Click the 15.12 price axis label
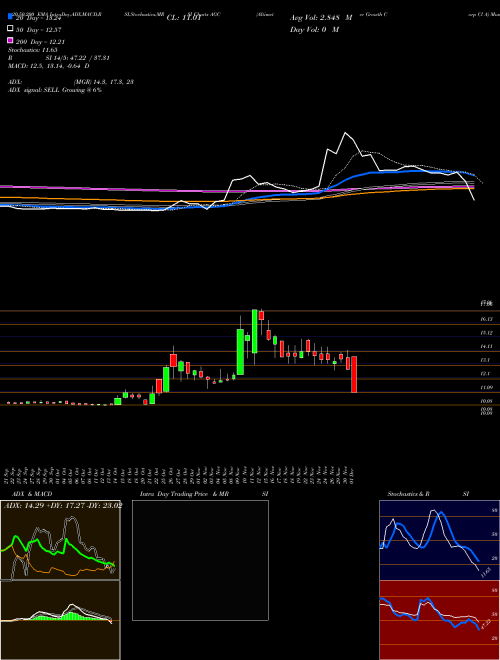Screen dimensions: 500x660 [486, 333]
